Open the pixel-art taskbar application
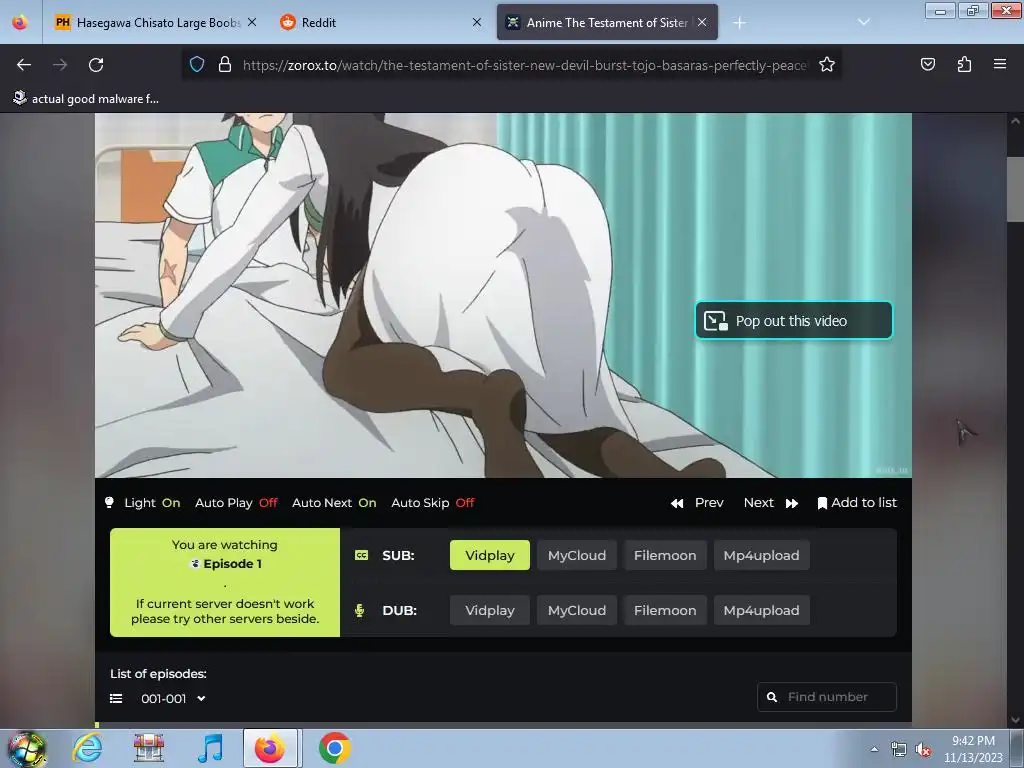The height and width of the screenshot is (768, 1024). pos(149,748)
